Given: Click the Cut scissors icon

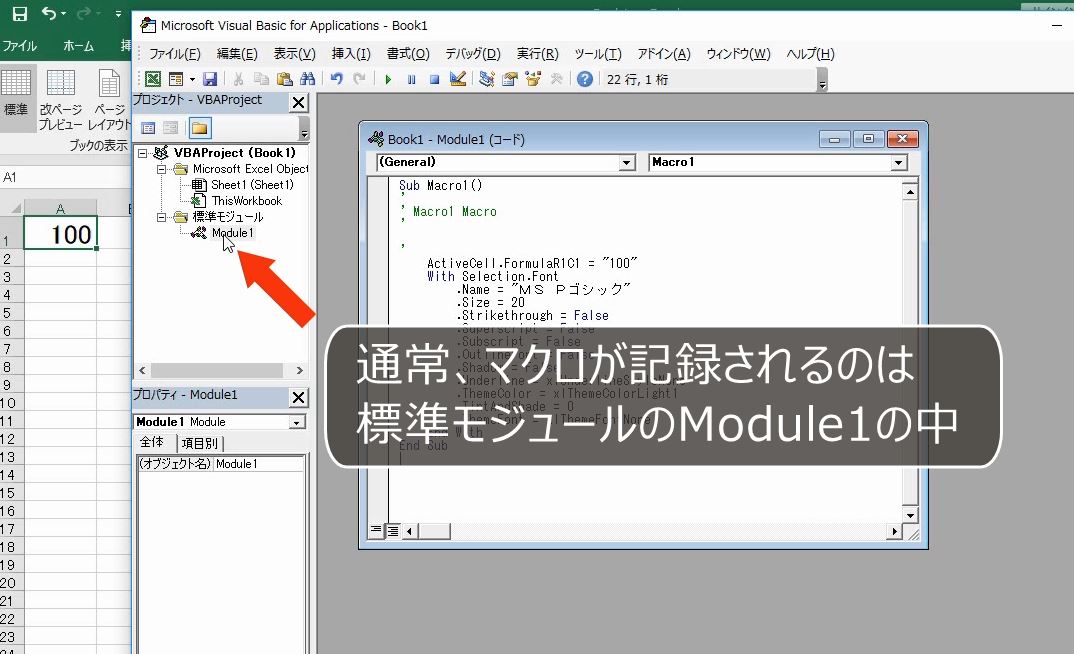Looking at the screenshot, I should point(238,79).
